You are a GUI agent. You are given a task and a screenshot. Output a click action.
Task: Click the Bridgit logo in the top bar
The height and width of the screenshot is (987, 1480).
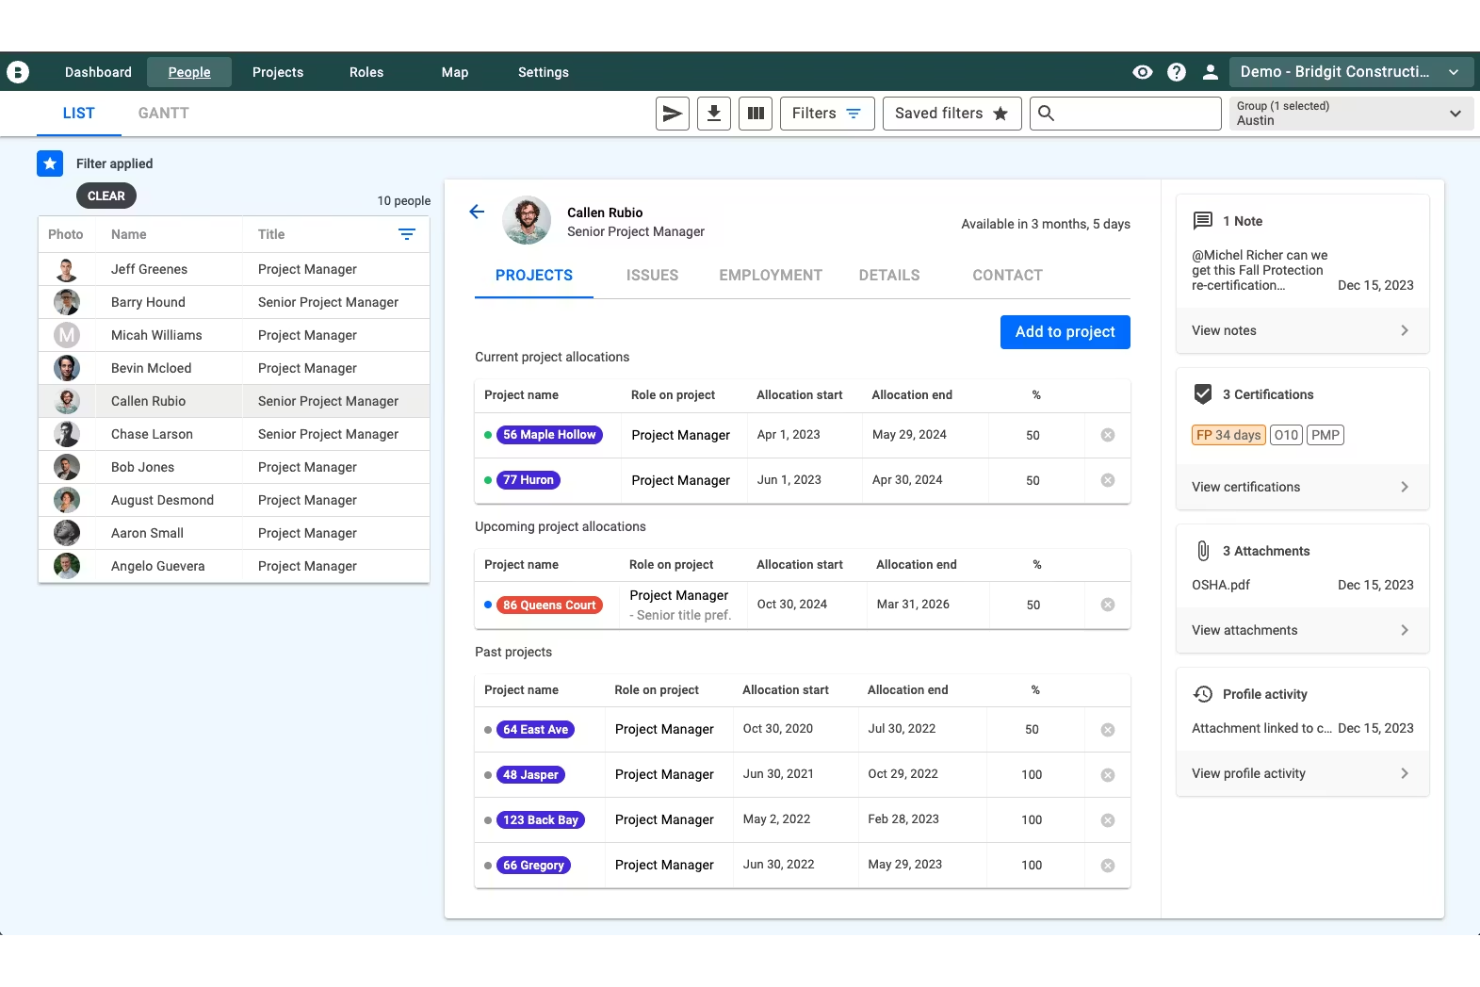(18, 71)
